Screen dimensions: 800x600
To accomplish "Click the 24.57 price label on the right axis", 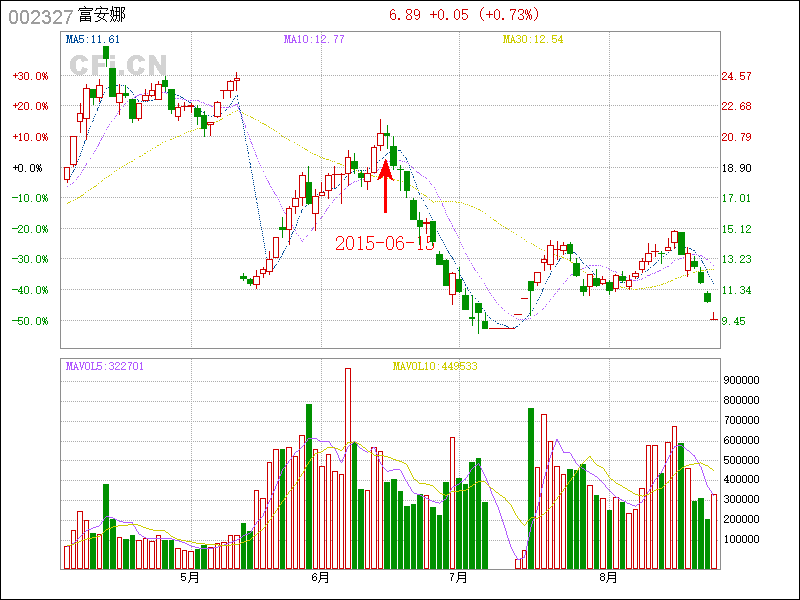I will point(736,76).
